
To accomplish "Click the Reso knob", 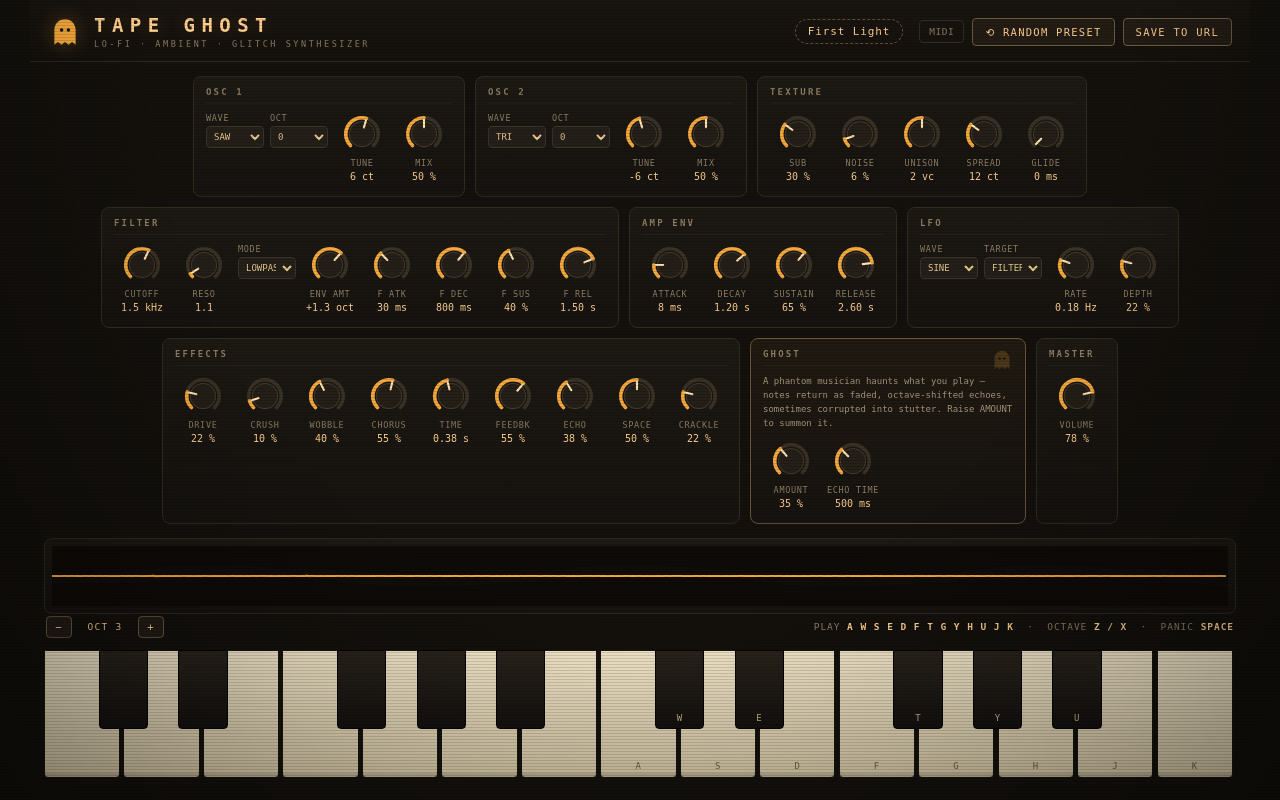I will (204, 265).
